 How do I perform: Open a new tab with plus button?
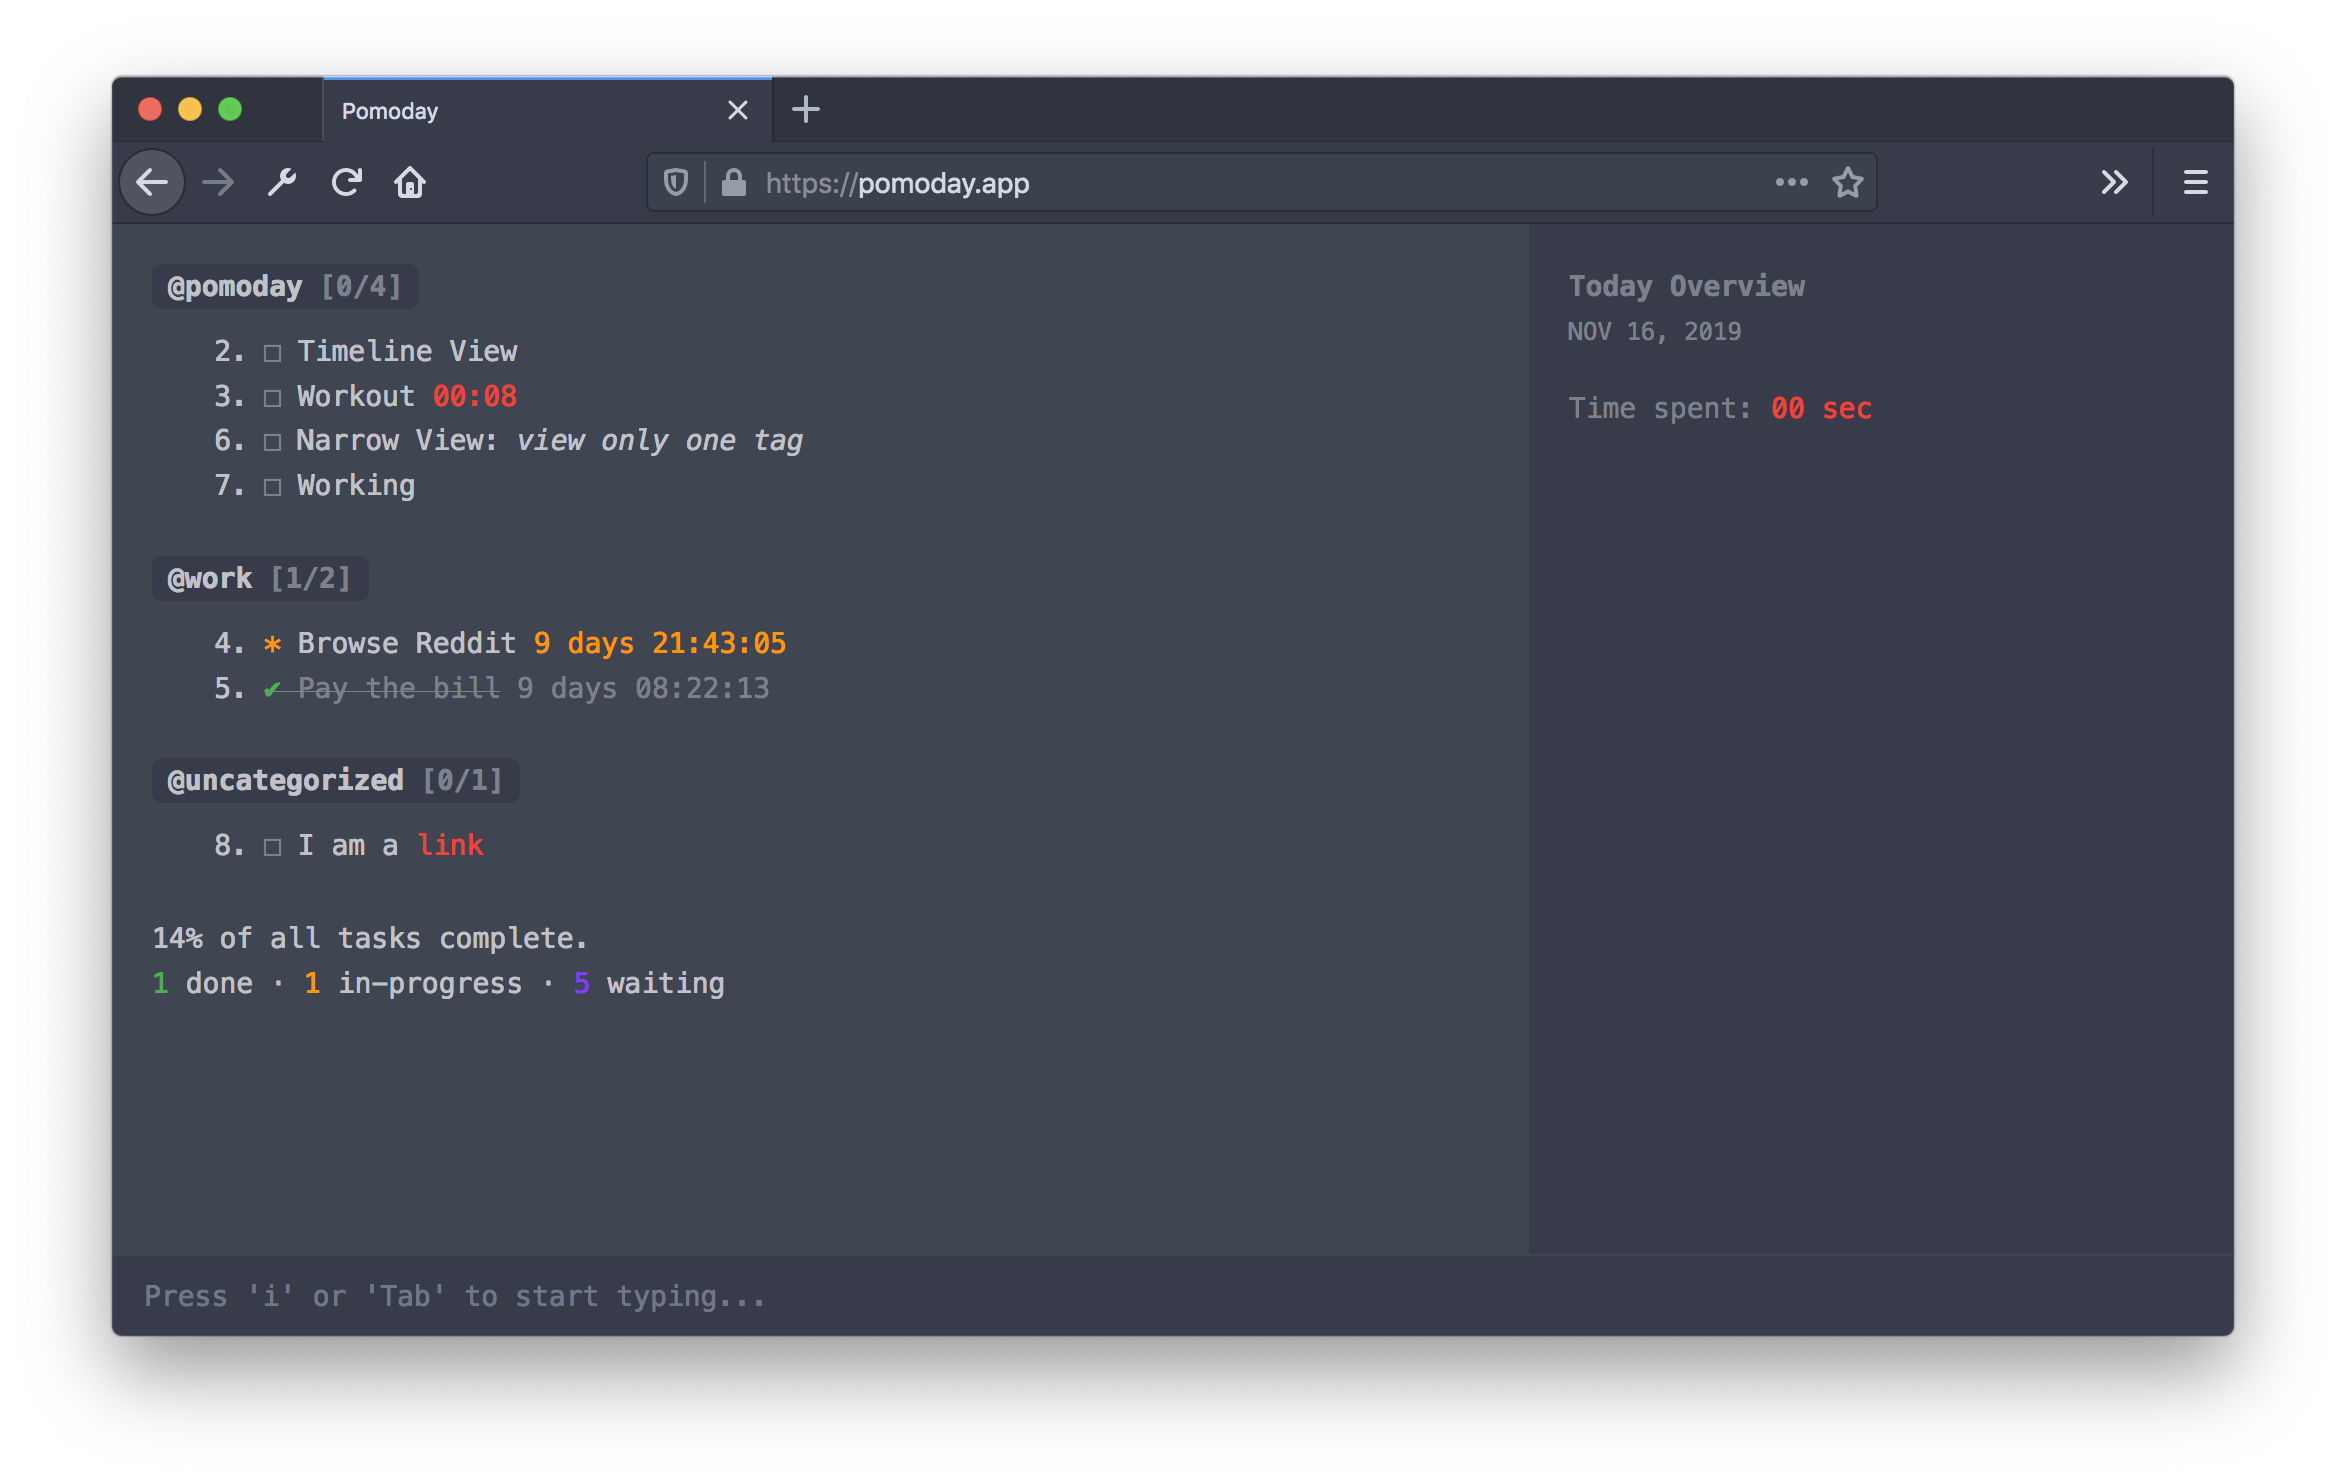point(805,110)
